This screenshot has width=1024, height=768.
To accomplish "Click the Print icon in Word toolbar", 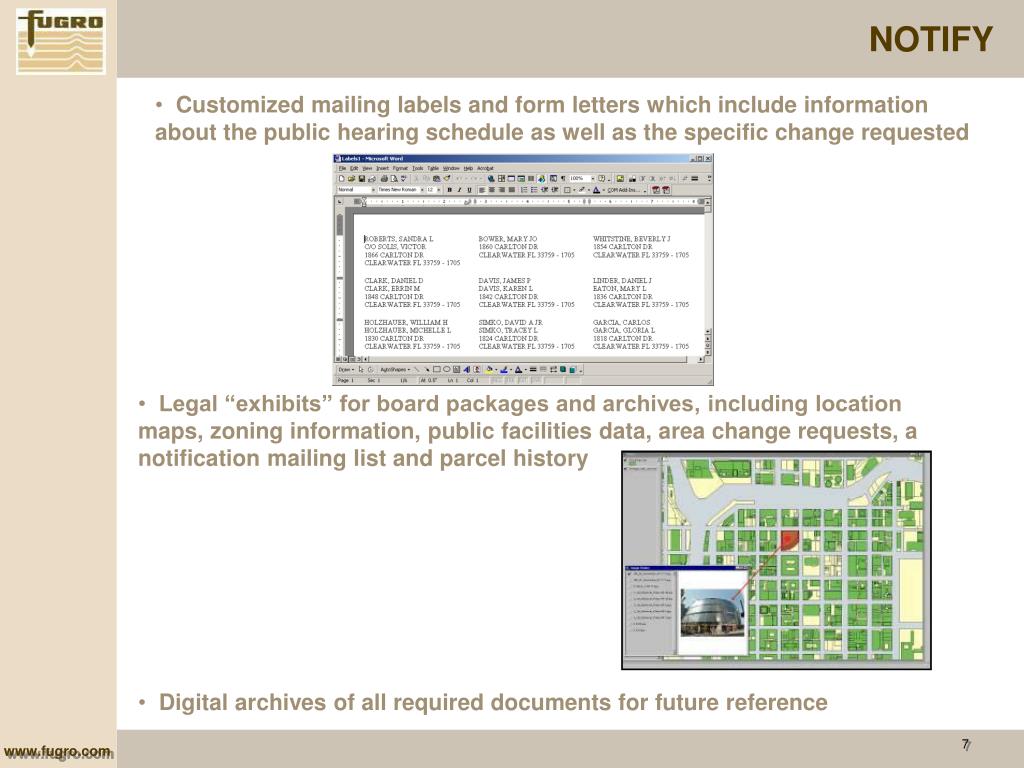I will click(384, 178).
